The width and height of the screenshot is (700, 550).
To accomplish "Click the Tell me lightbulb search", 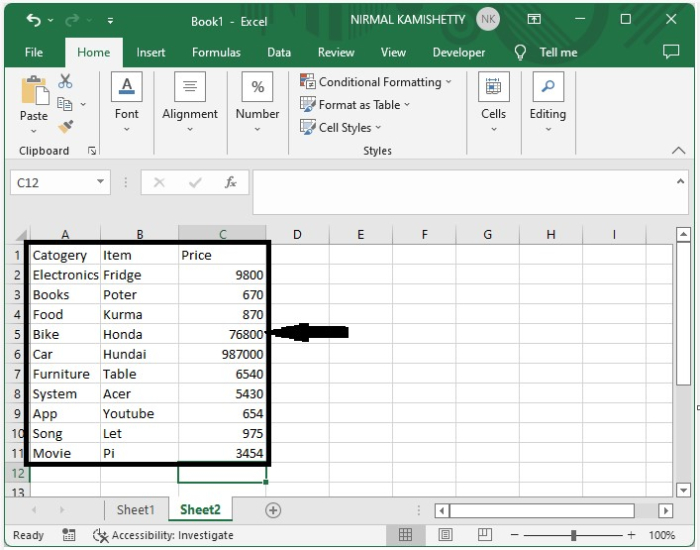I will [x=546, y=52].
